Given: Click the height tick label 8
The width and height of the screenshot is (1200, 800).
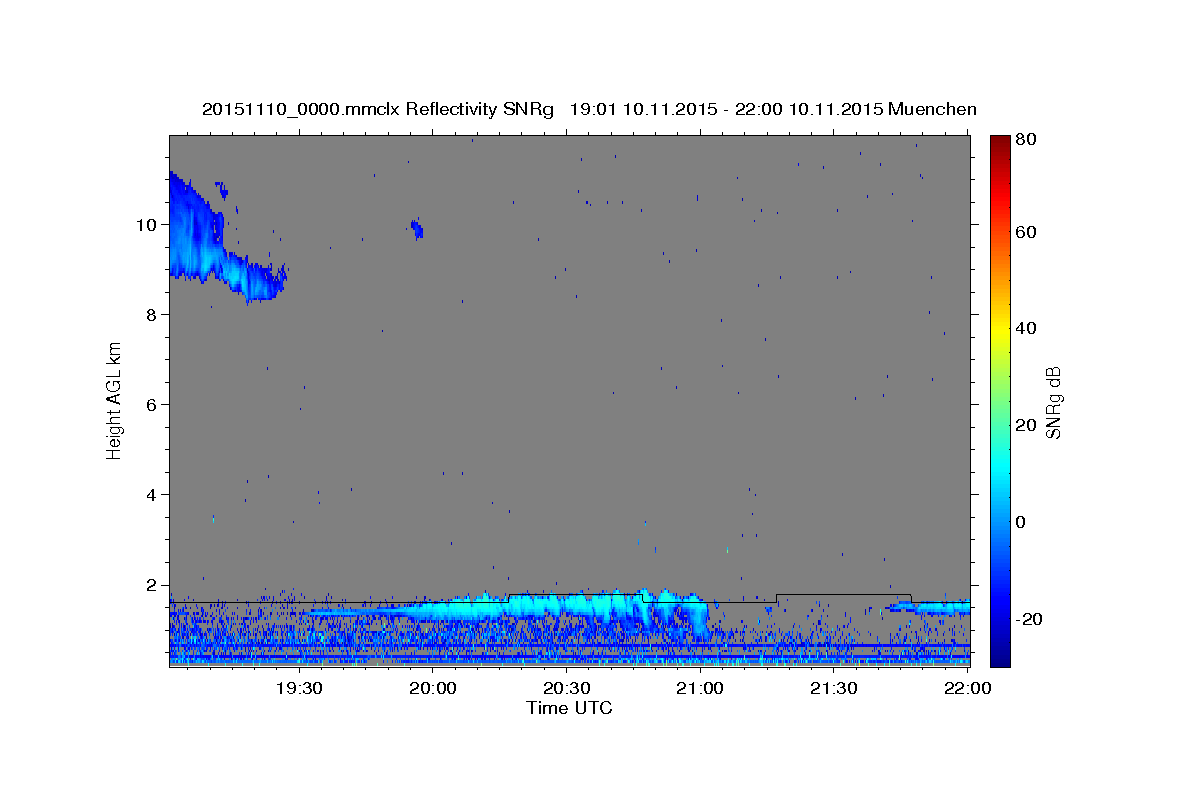Looking at the screenshot, I should [x=153, y=314].
